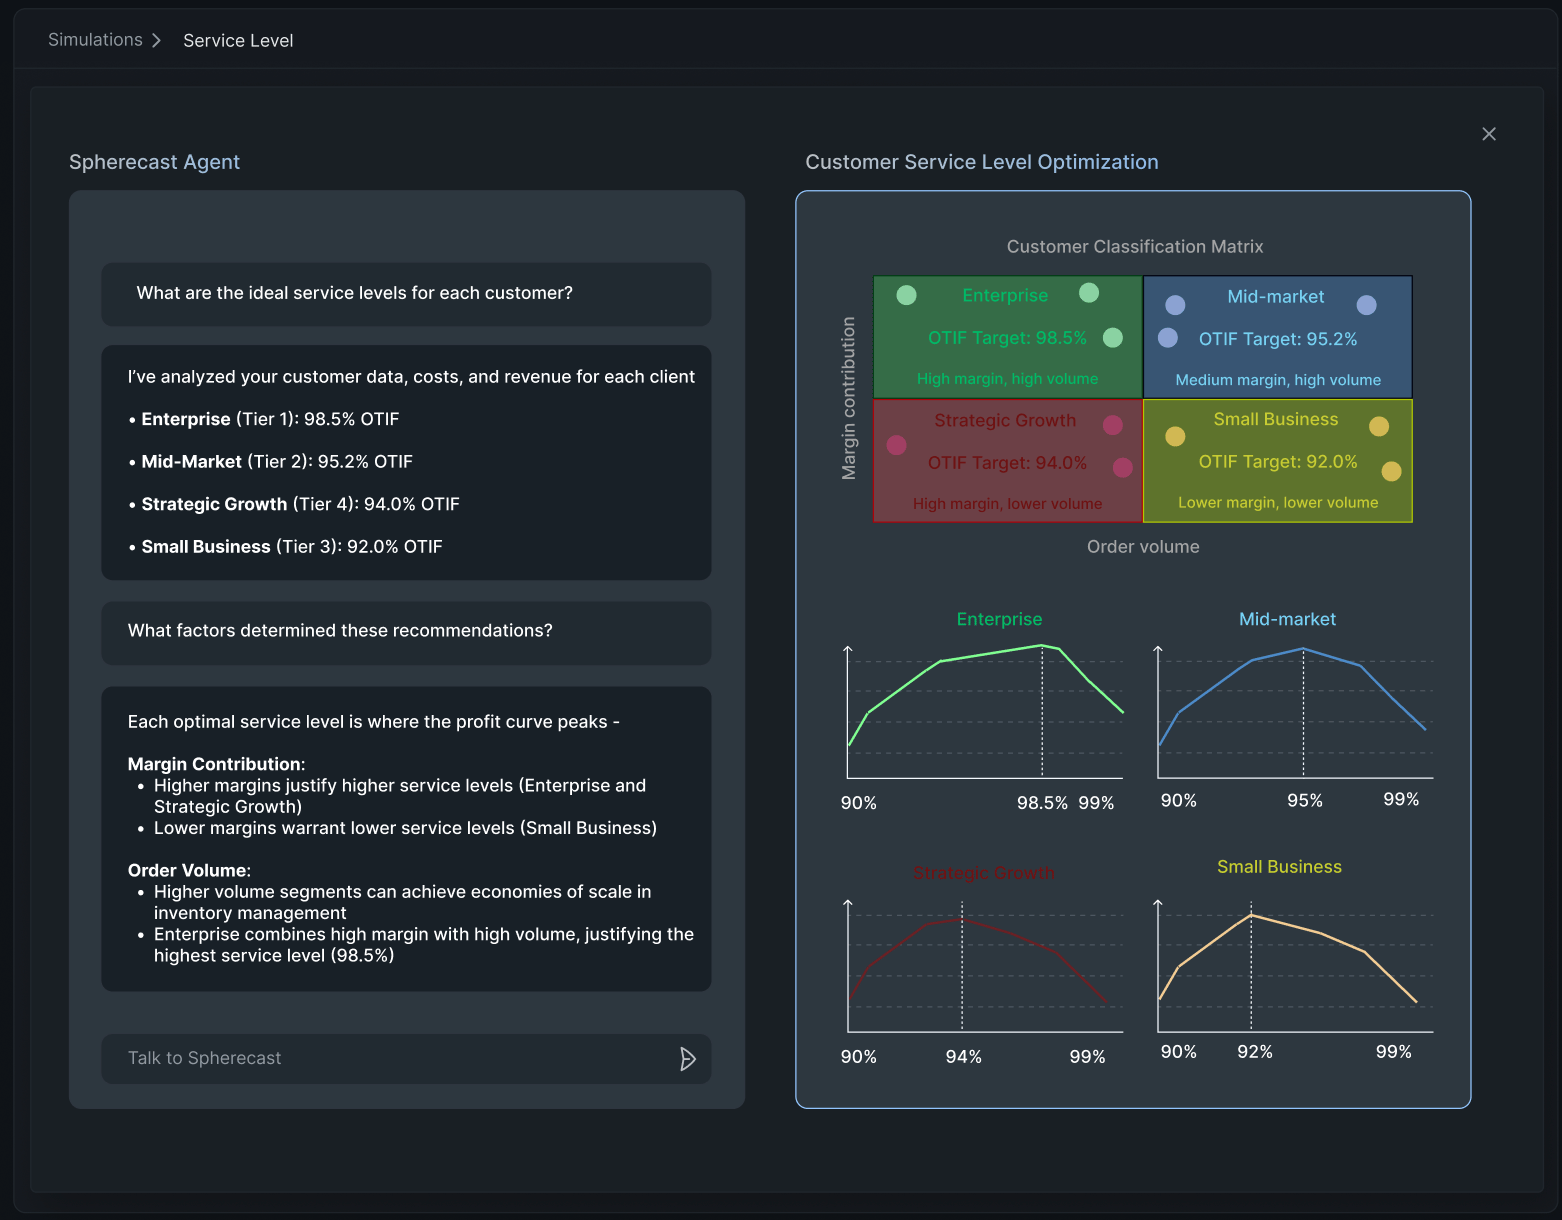The width and height of the screenshot is (1562, 1220).
Task: Click the "Lower margin, lower volume" caption
Action: [x=1278, y=503]
